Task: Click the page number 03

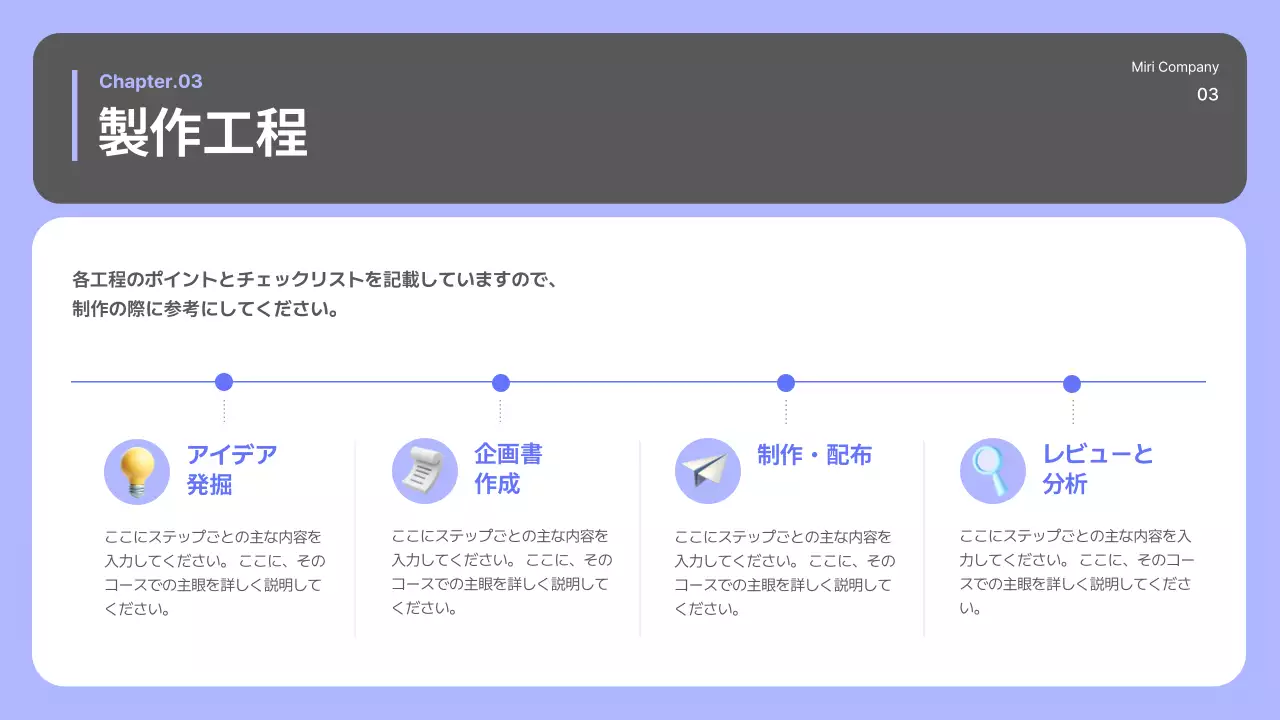Action: [1208, 94]
